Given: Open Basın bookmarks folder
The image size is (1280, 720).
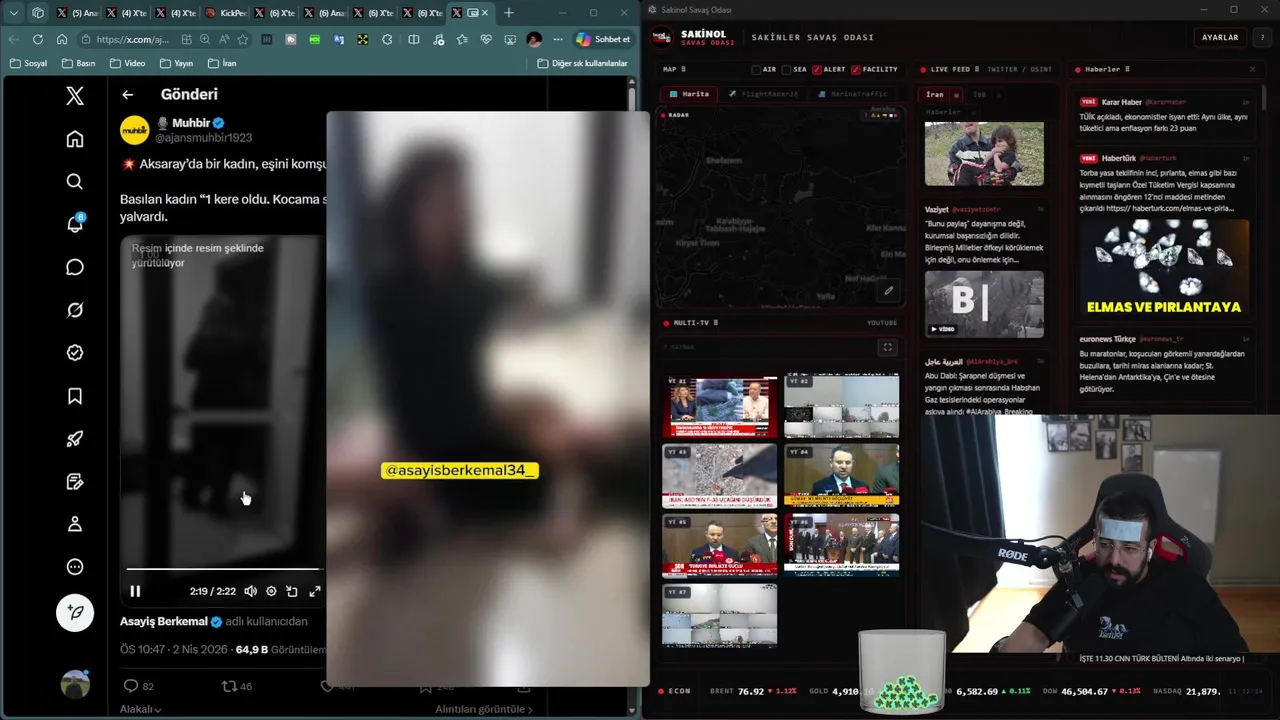Looking at the screenshot, I should point(79,63).
